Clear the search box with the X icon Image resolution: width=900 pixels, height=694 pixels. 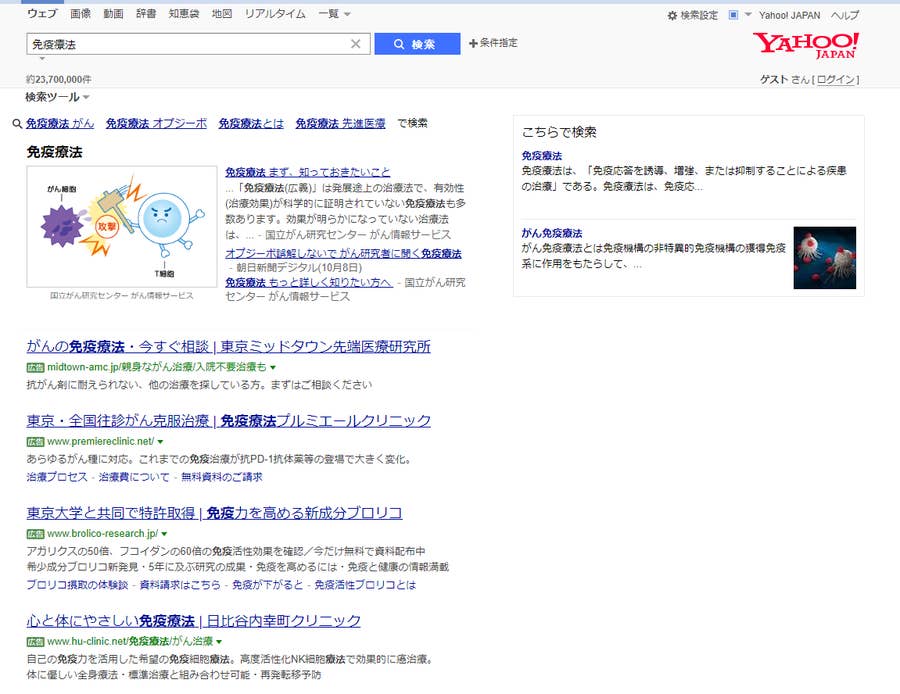click(355, 44)
